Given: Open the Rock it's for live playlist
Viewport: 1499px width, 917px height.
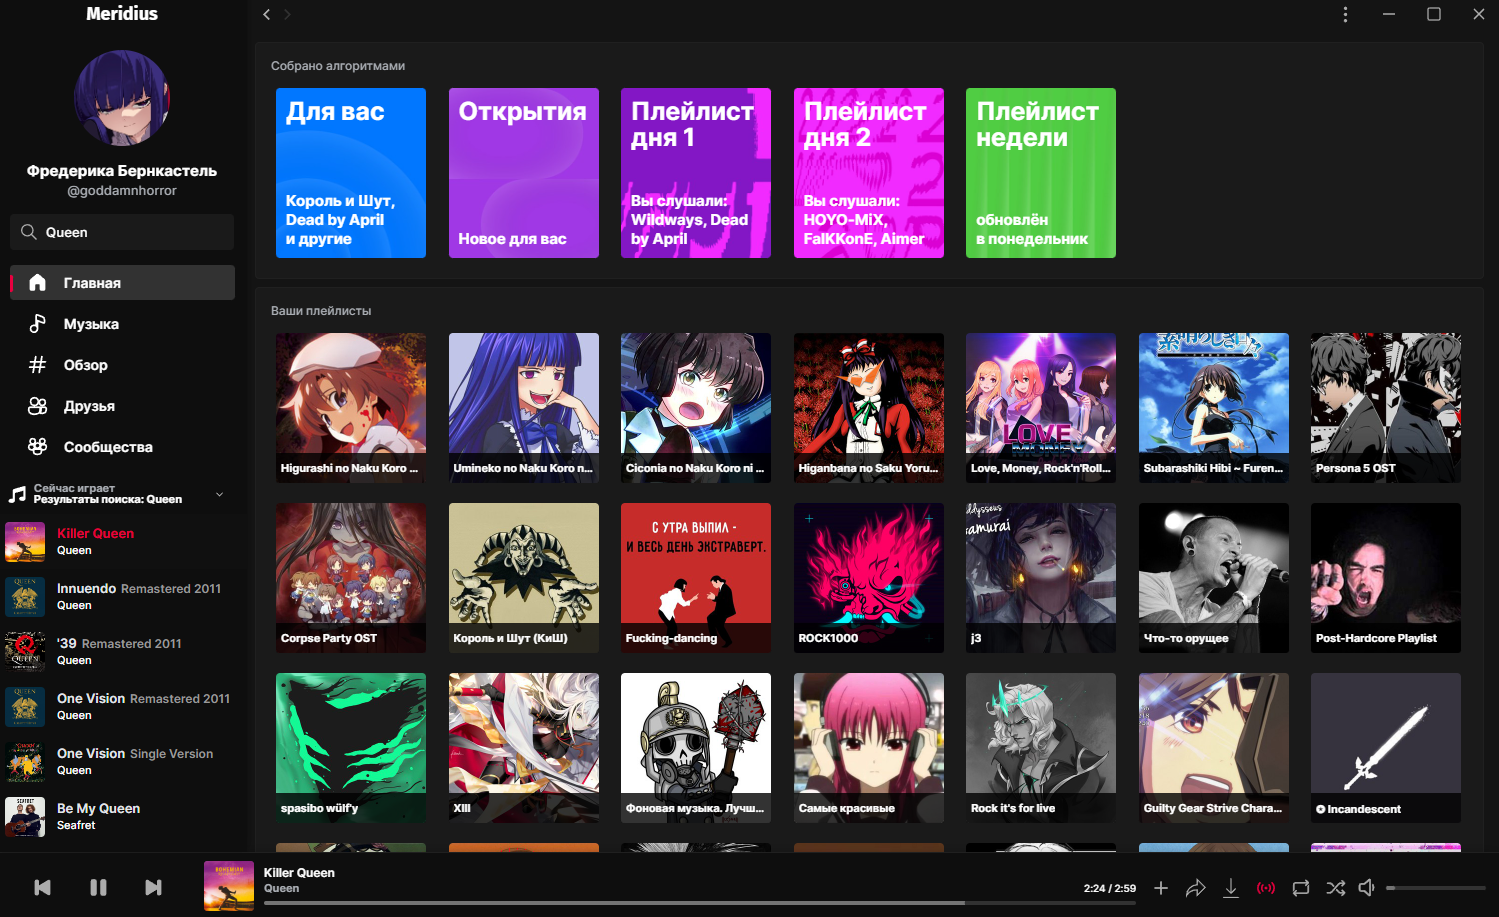Looking at the screenshot, I should click(1041, 748).
